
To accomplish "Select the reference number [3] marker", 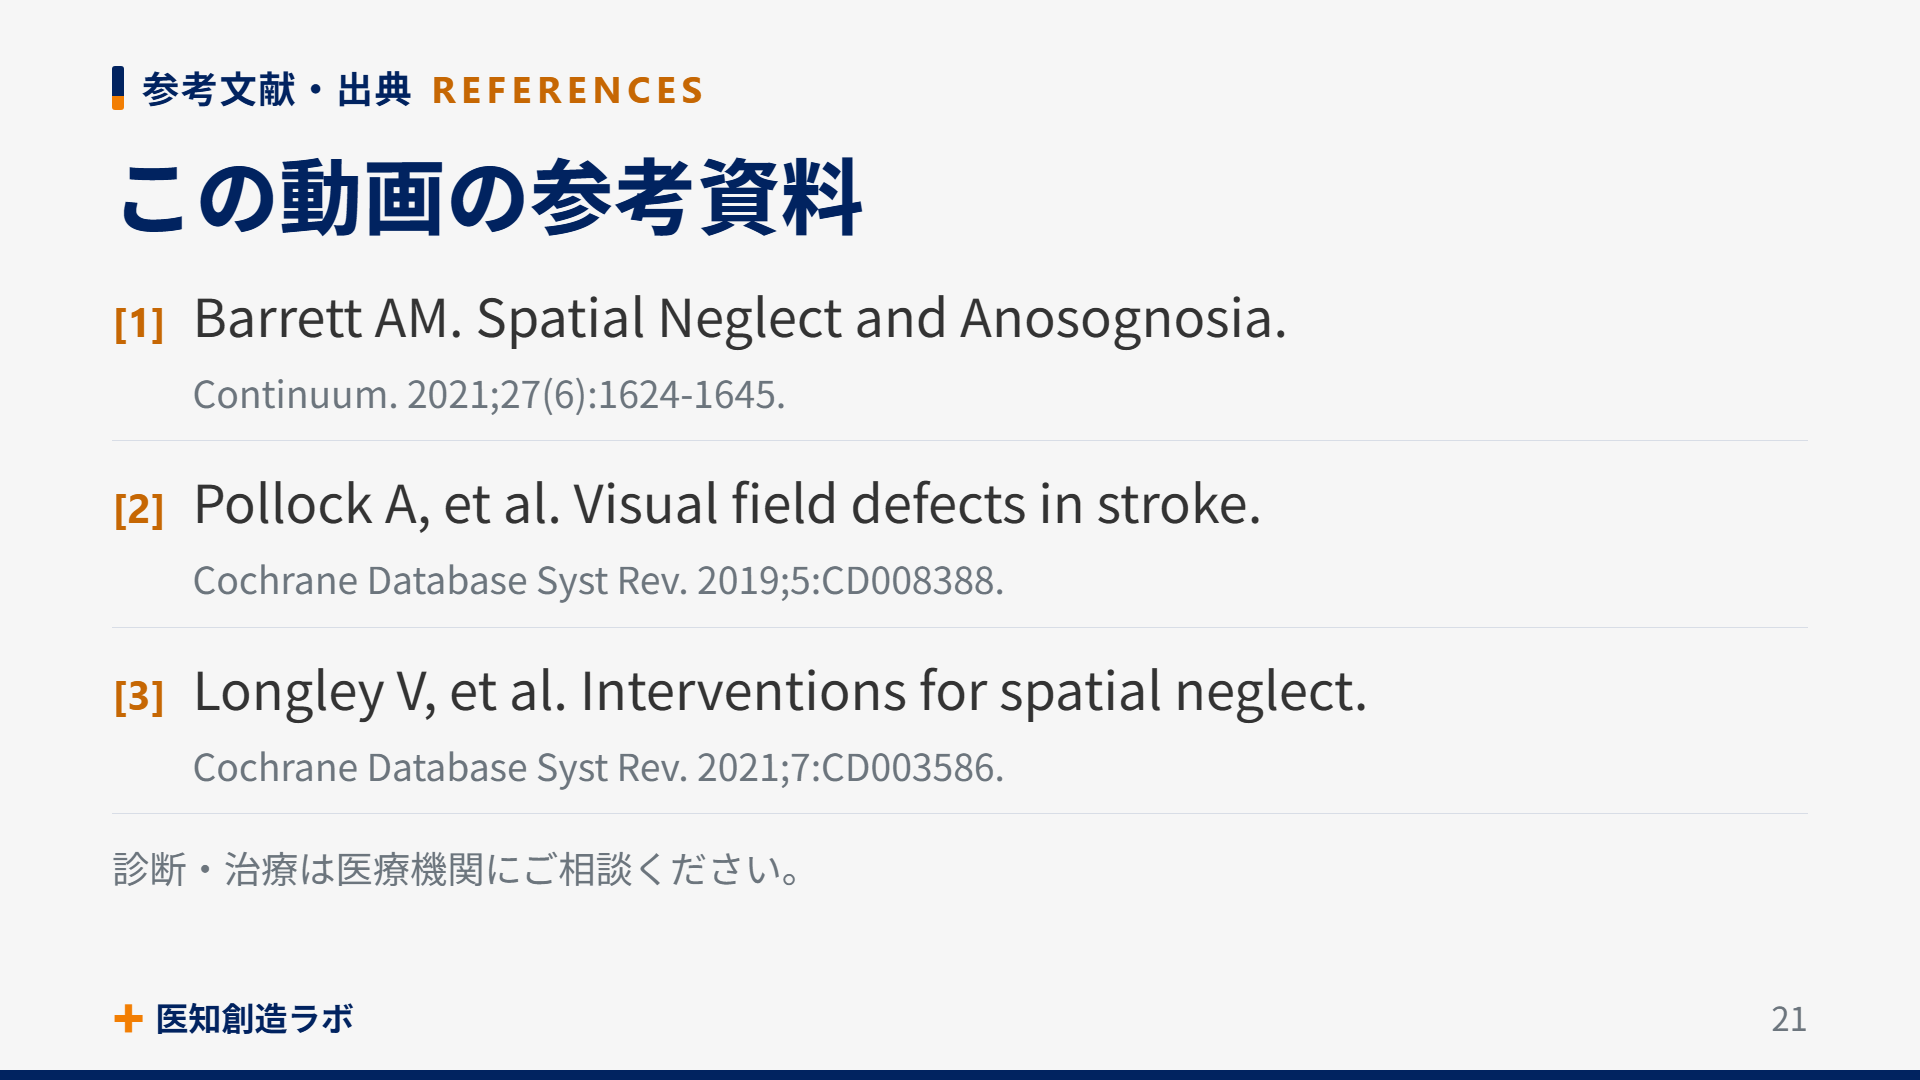I will click(139, 696).
